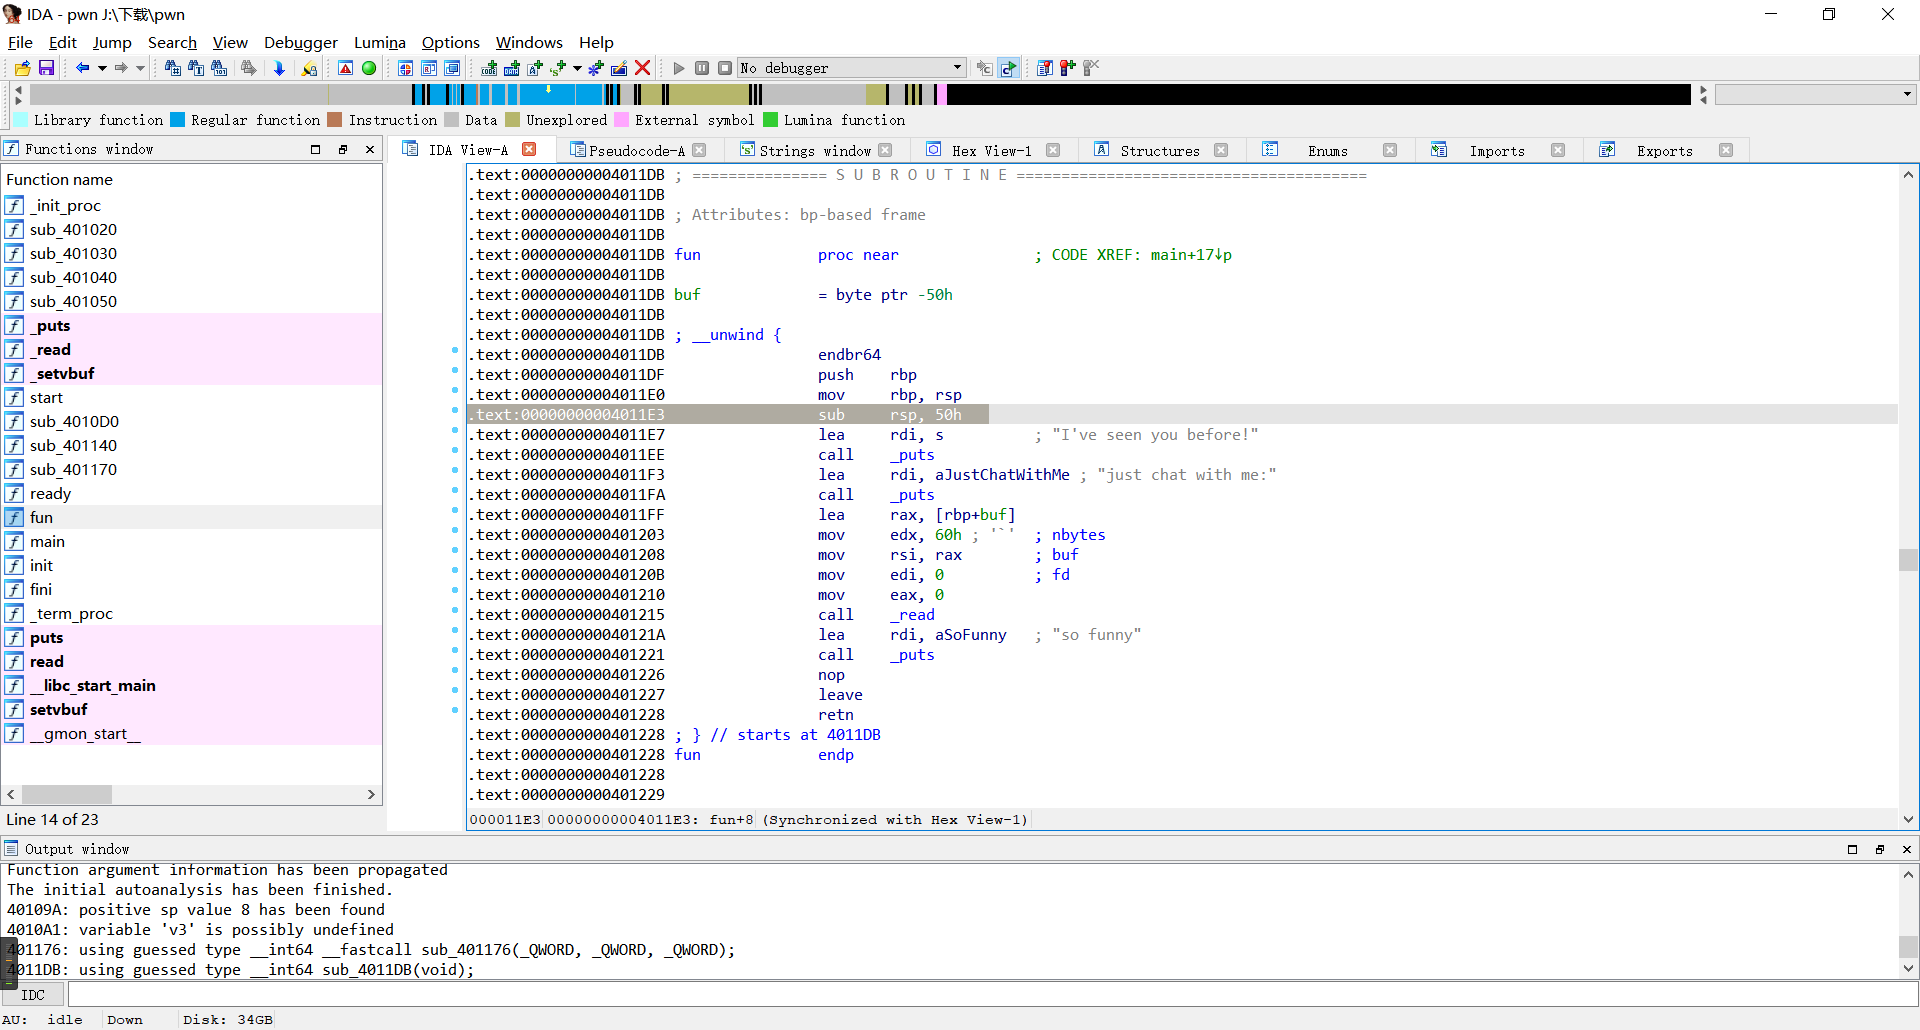Click the IDC command mode button
This screenshot has height=1030, width=1920.
tap(33, 995)
